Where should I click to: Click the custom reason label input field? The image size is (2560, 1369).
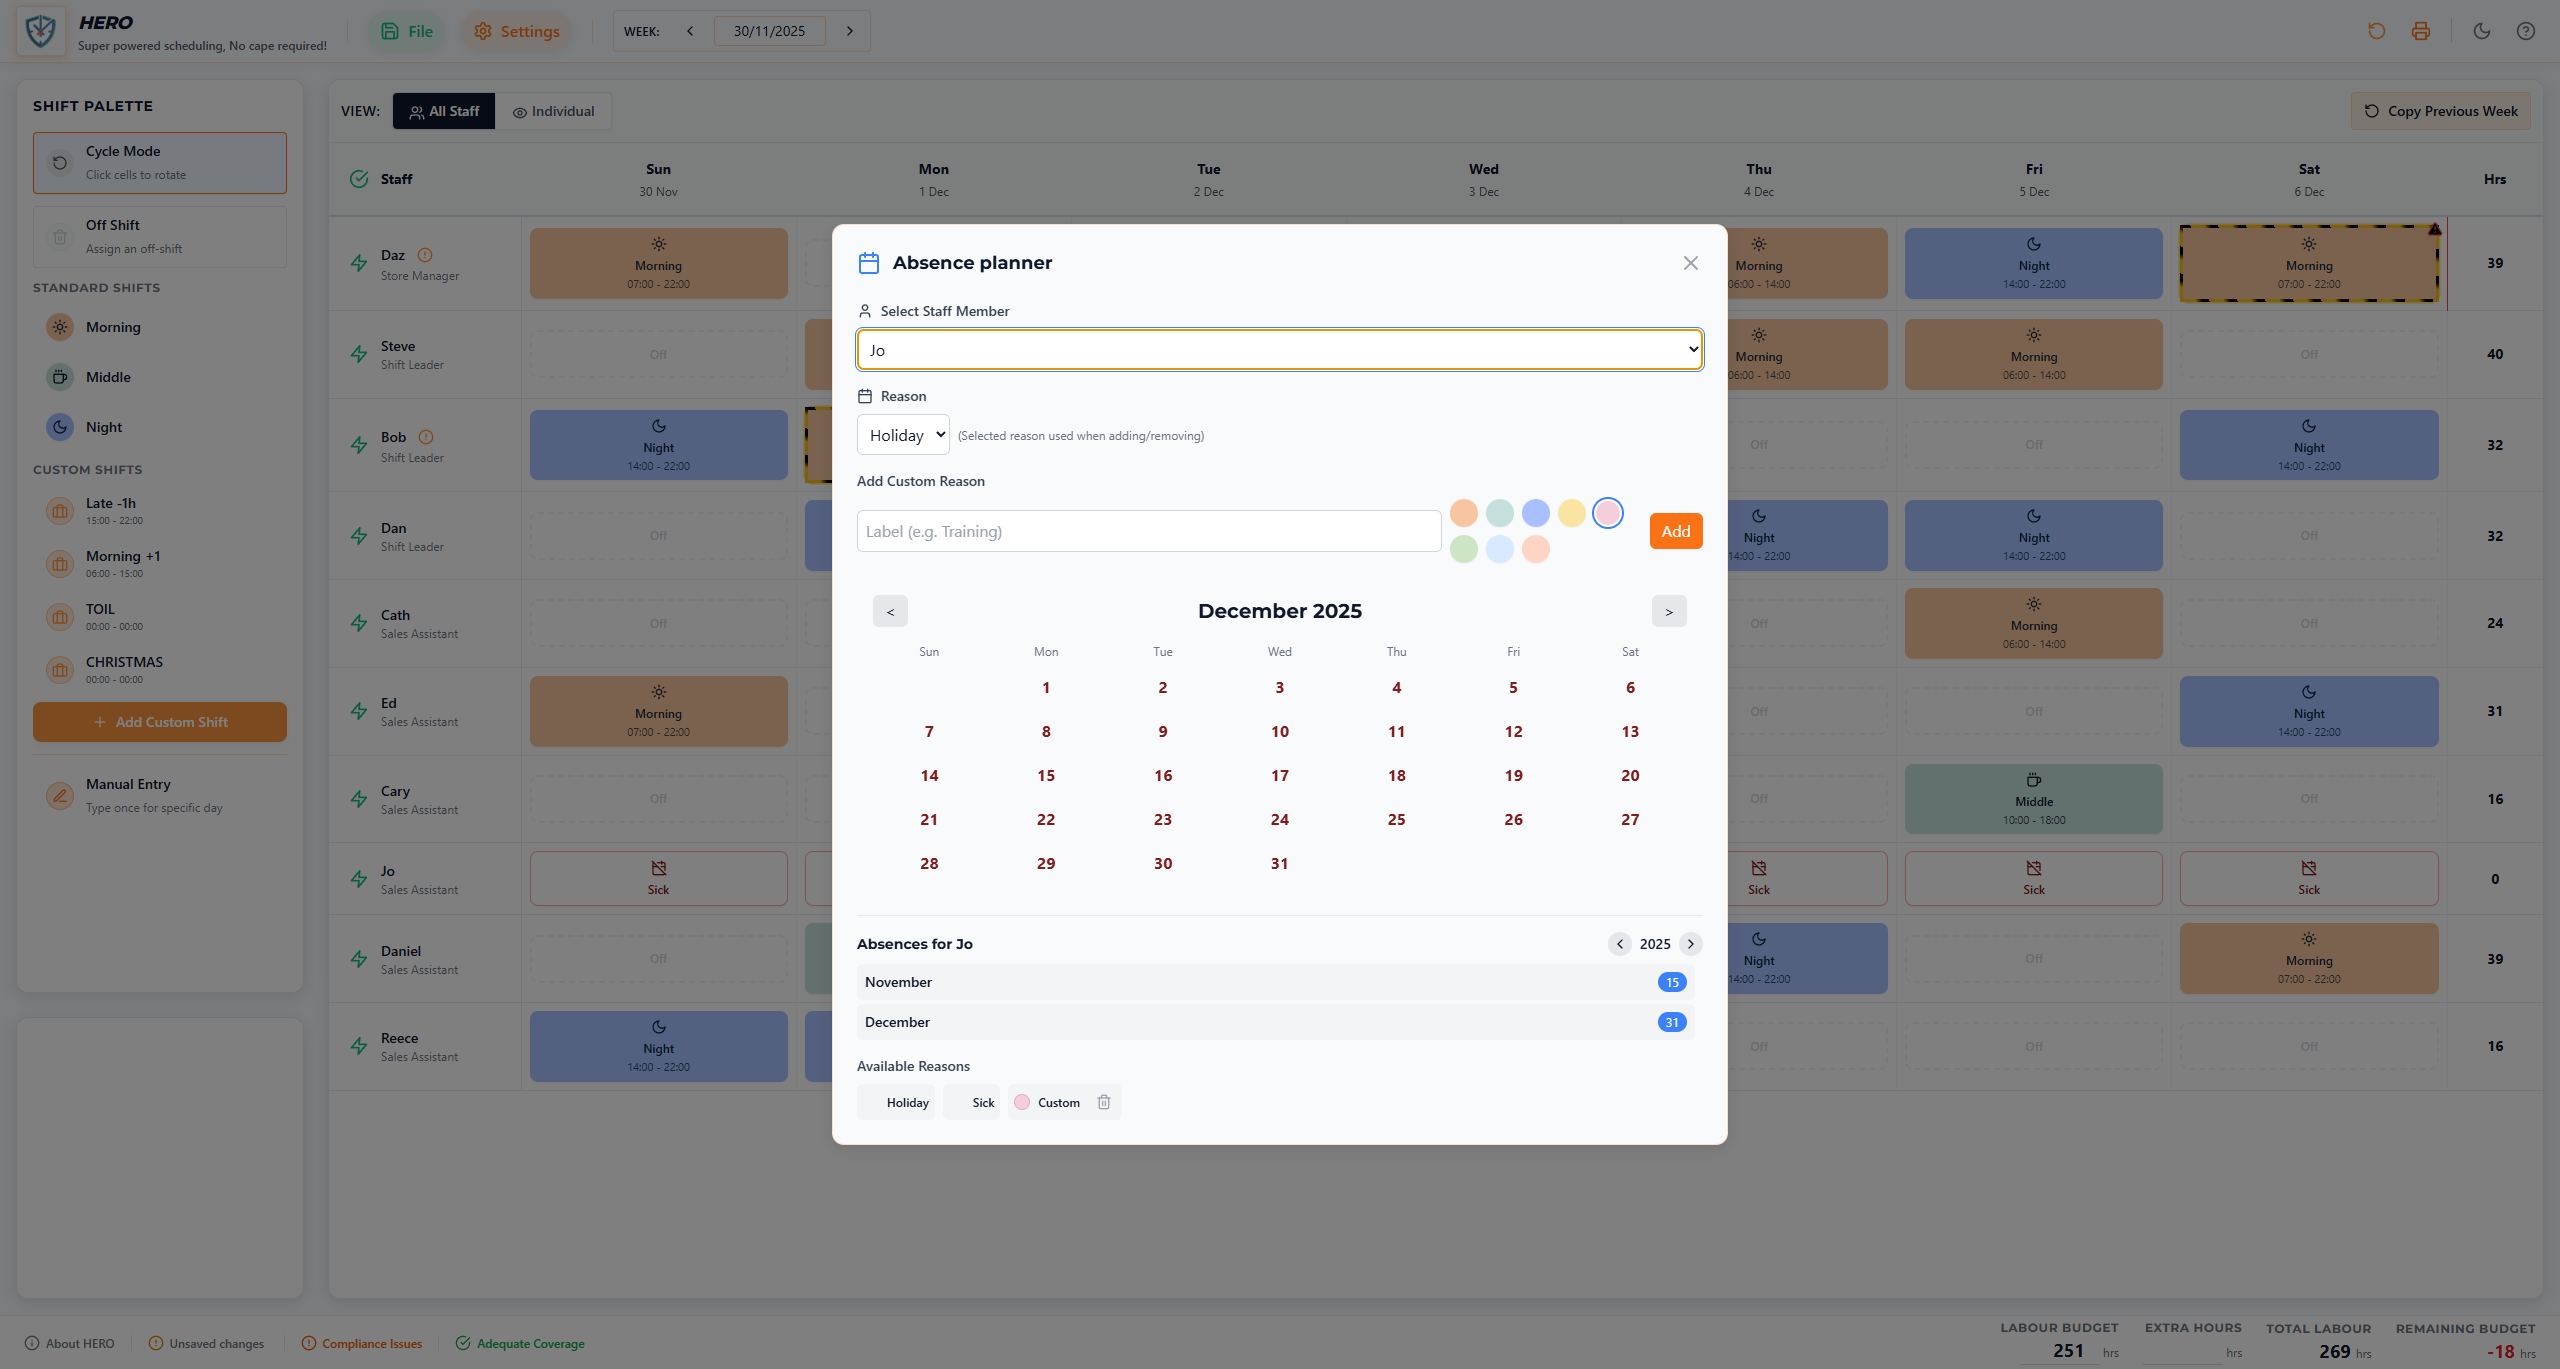[x=1148, y=531]
